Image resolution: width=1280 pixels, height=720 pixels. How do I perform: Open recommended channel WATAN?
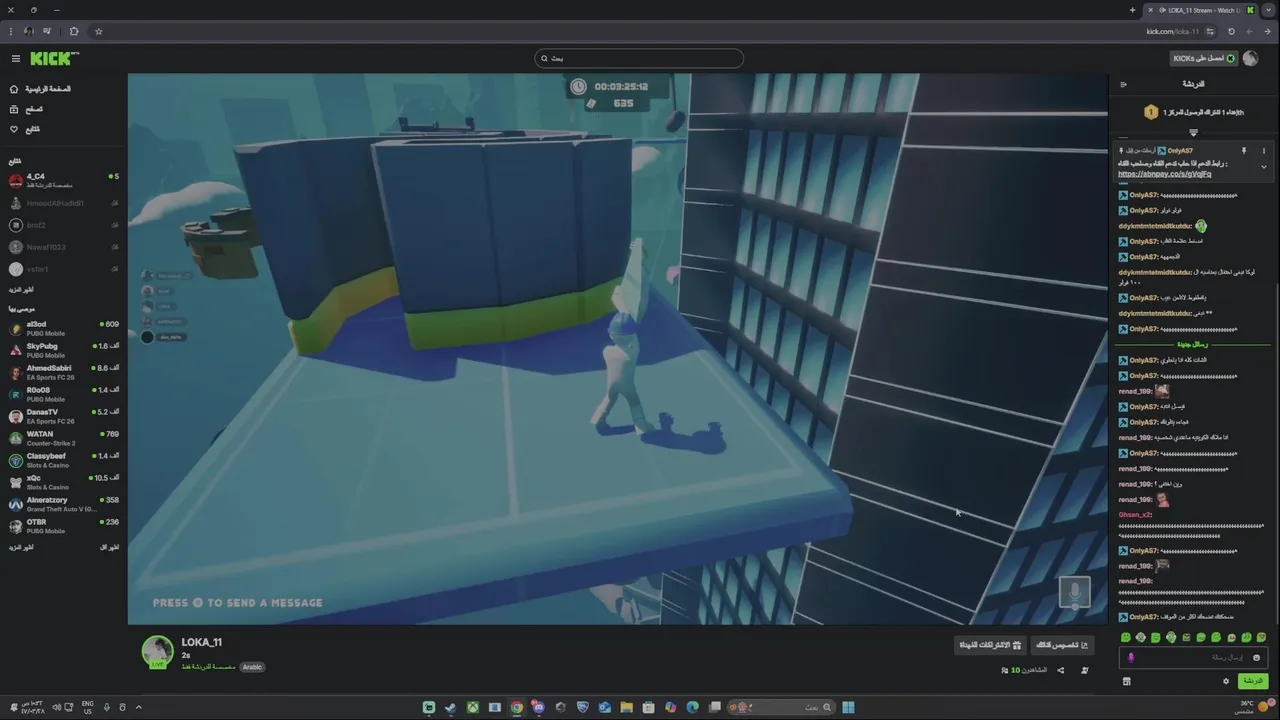pos(64,438)
